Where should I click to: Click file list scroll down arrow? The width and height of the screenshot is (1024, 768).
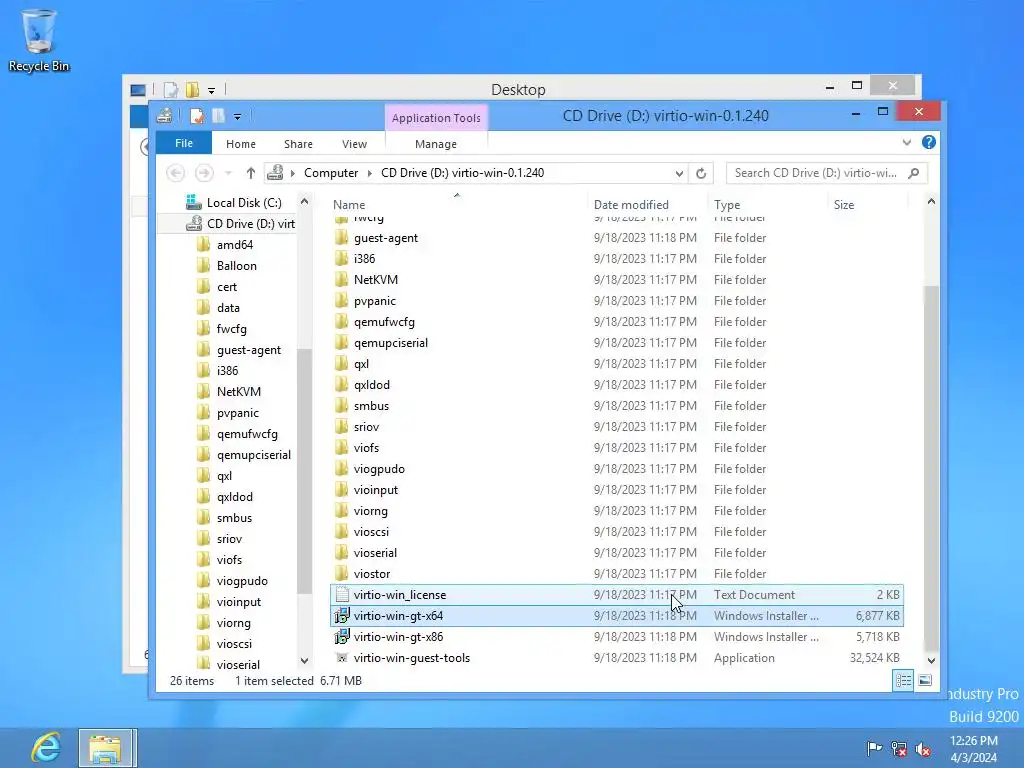tap(931, 661)
